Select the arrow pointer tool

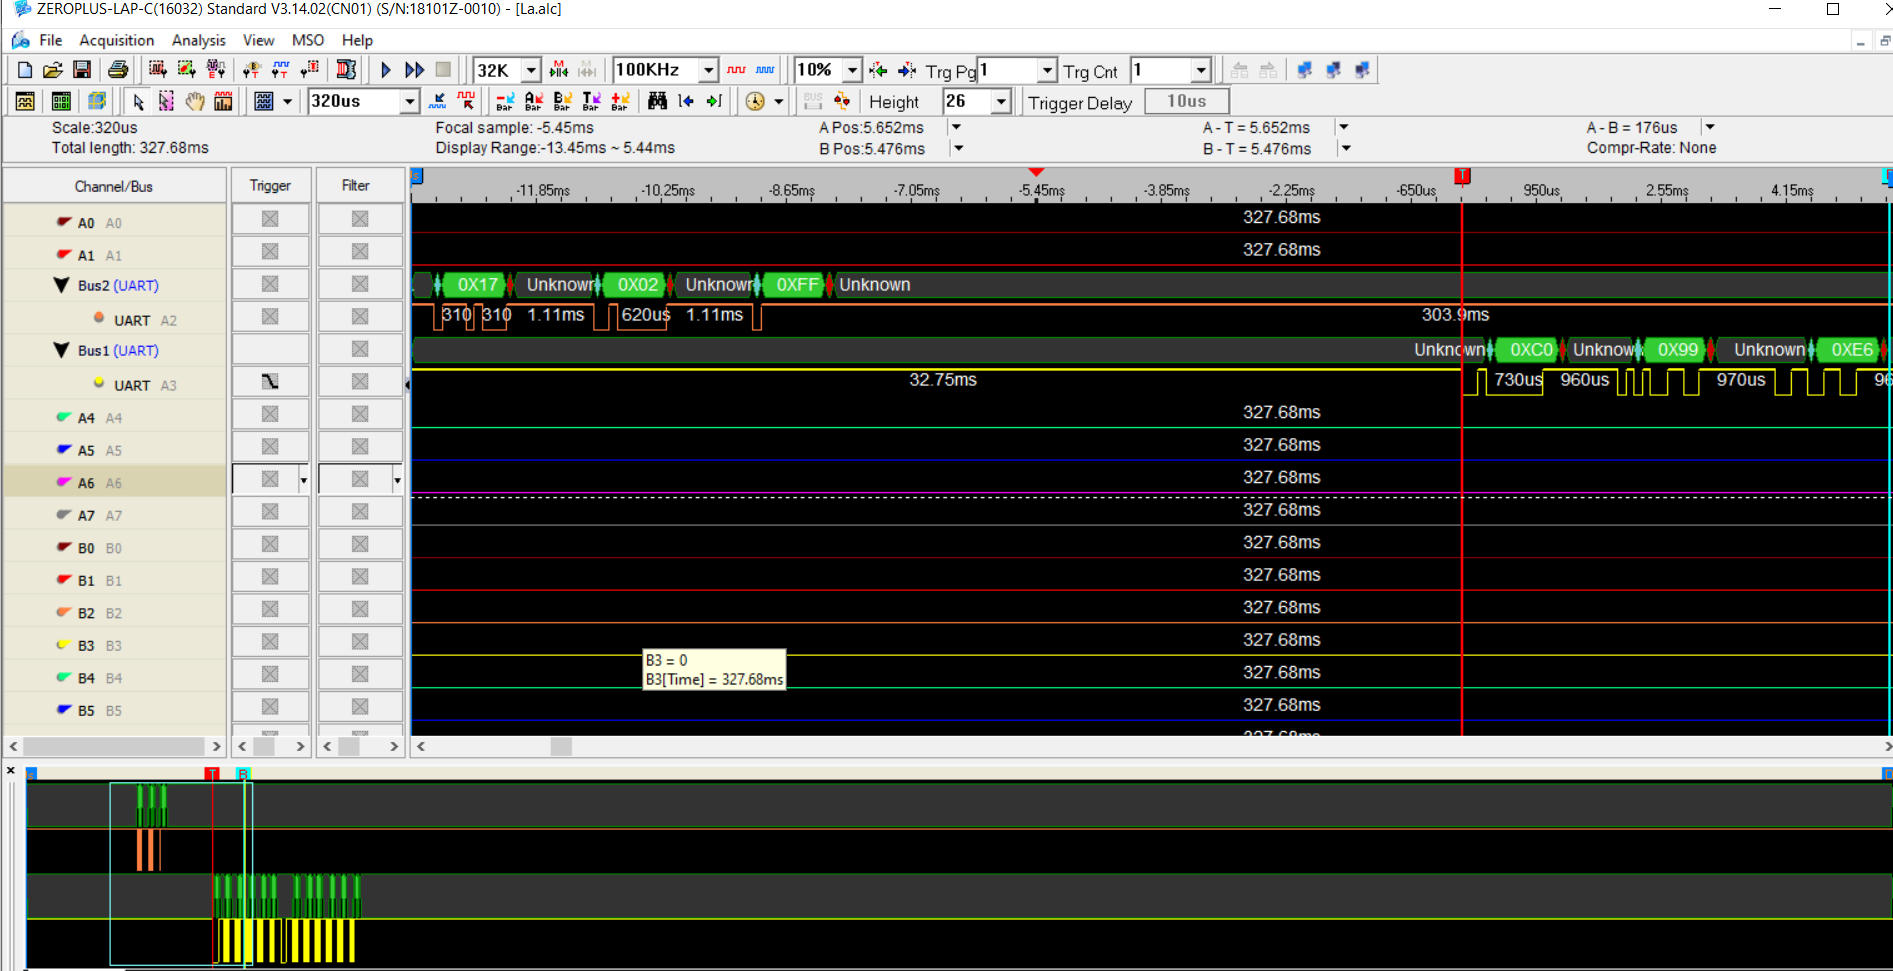click(138, 101)
